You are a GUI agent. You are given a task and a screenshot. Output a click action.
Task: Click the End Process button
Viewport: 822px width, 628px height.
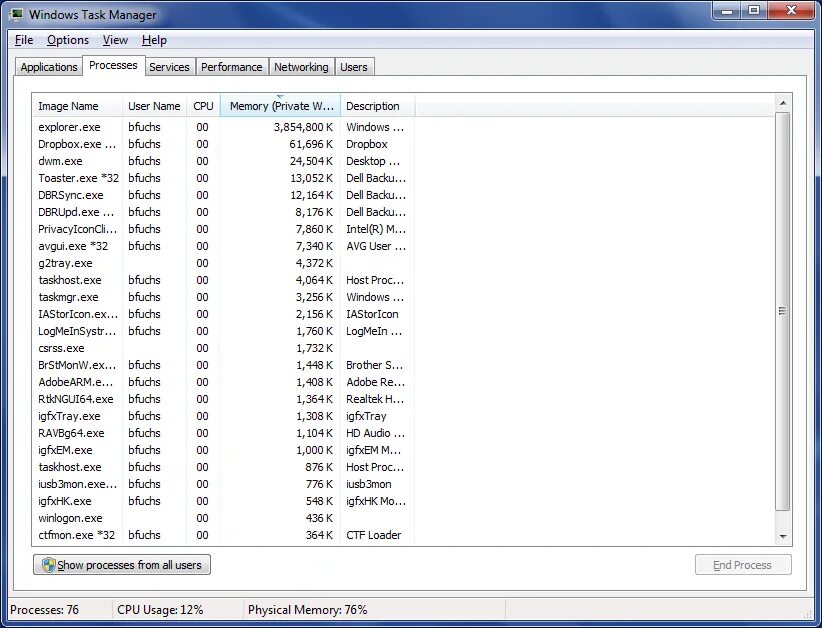coord(743,565)
